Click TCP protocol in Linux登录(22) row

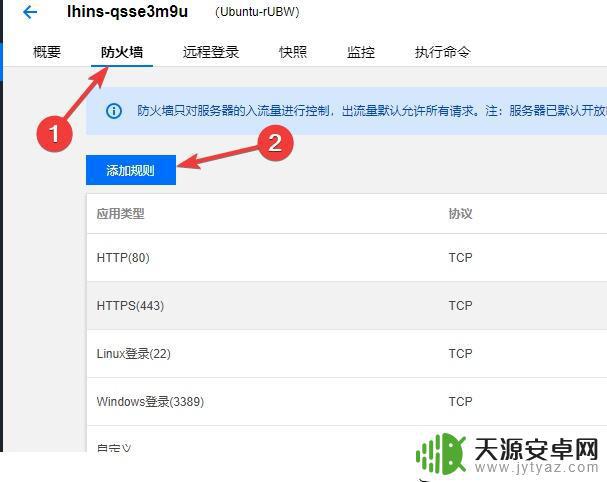click(460, 353)
